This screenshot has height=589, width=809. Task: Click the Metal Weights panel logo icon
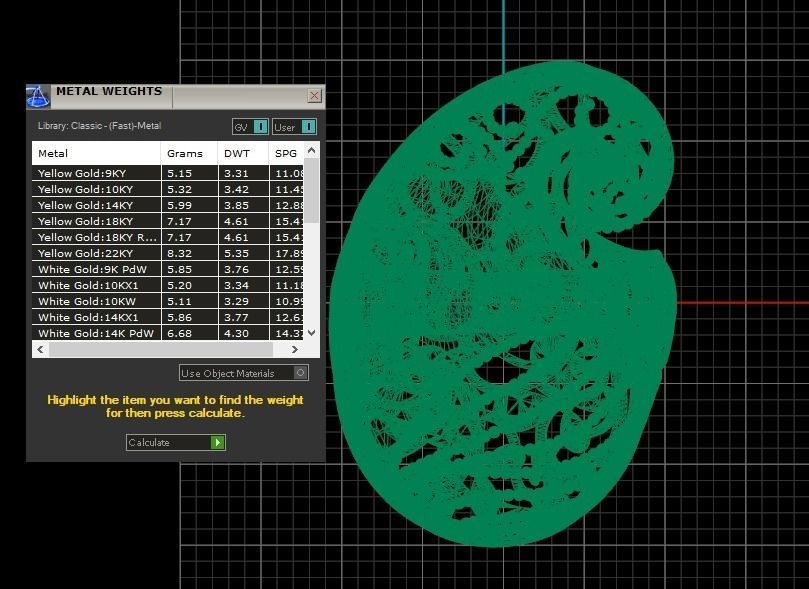coord(38,96)
